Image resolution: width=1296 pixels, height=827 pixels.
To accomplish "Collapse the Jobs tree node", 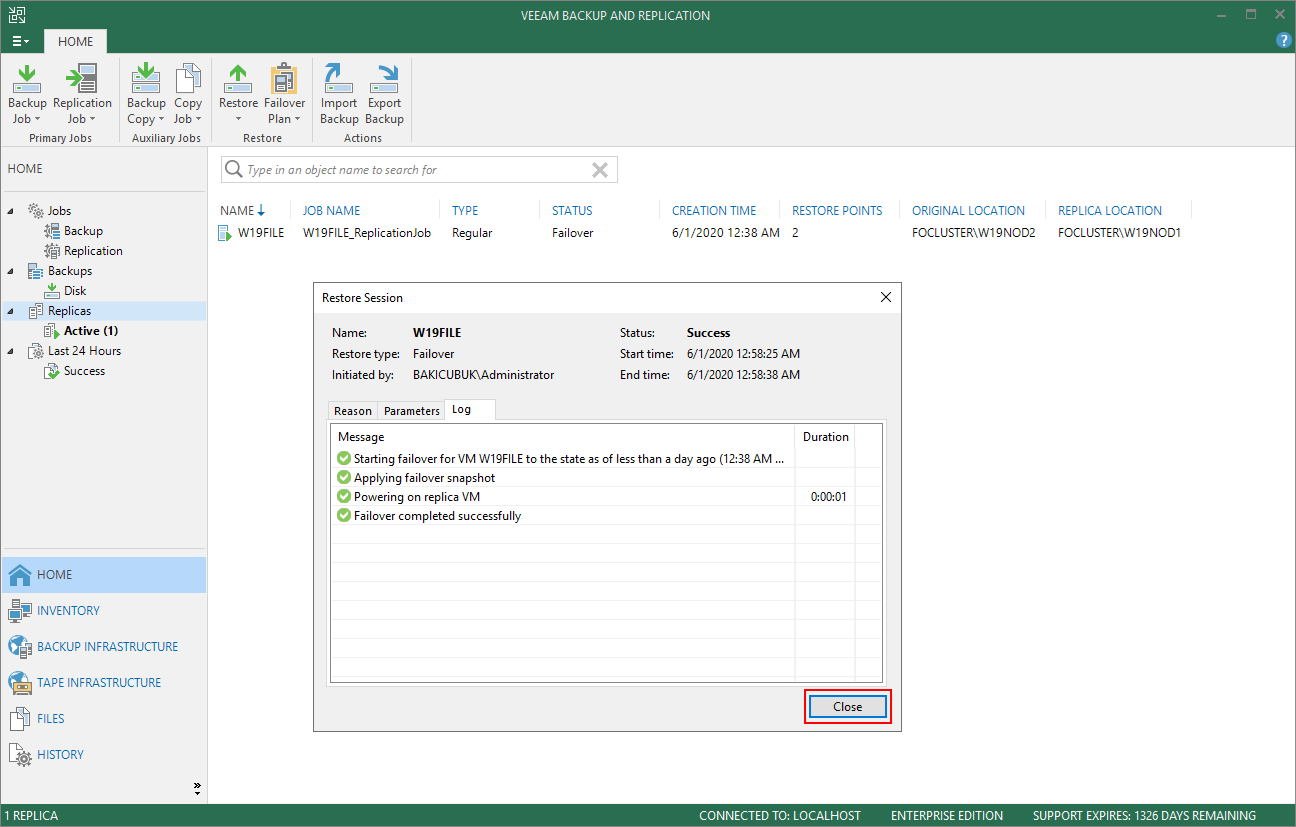I will 12,211.
